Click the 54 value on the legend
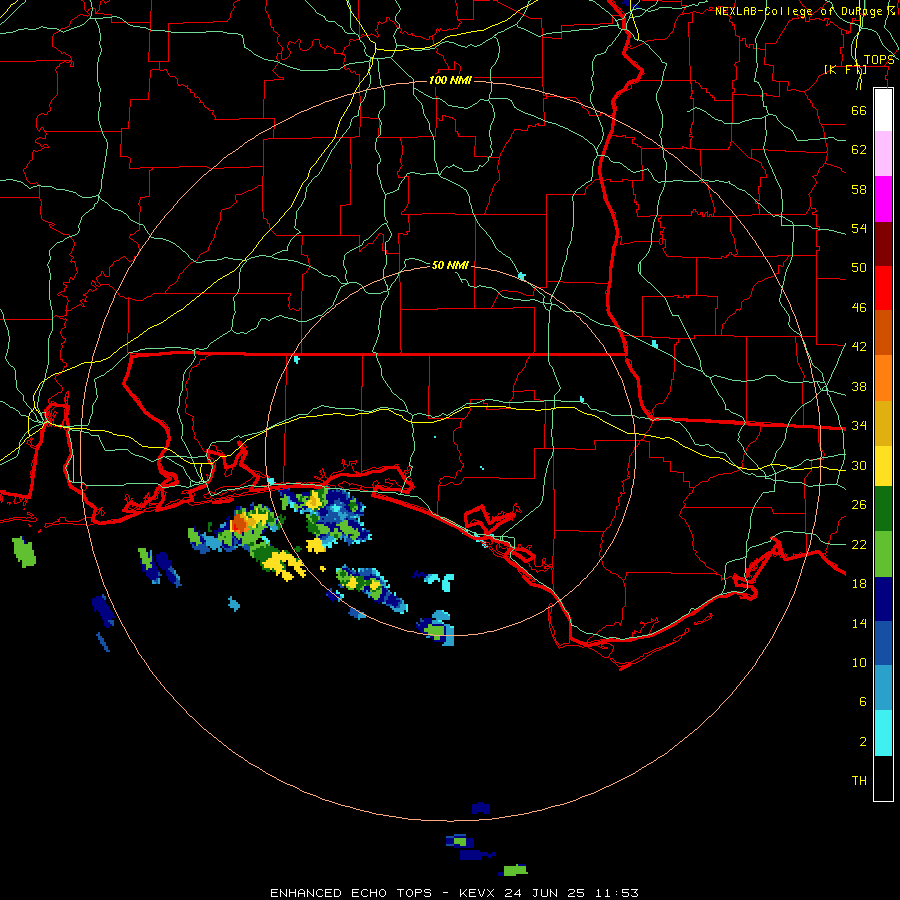This screenshot has width=900, height=900. (859, 228)
